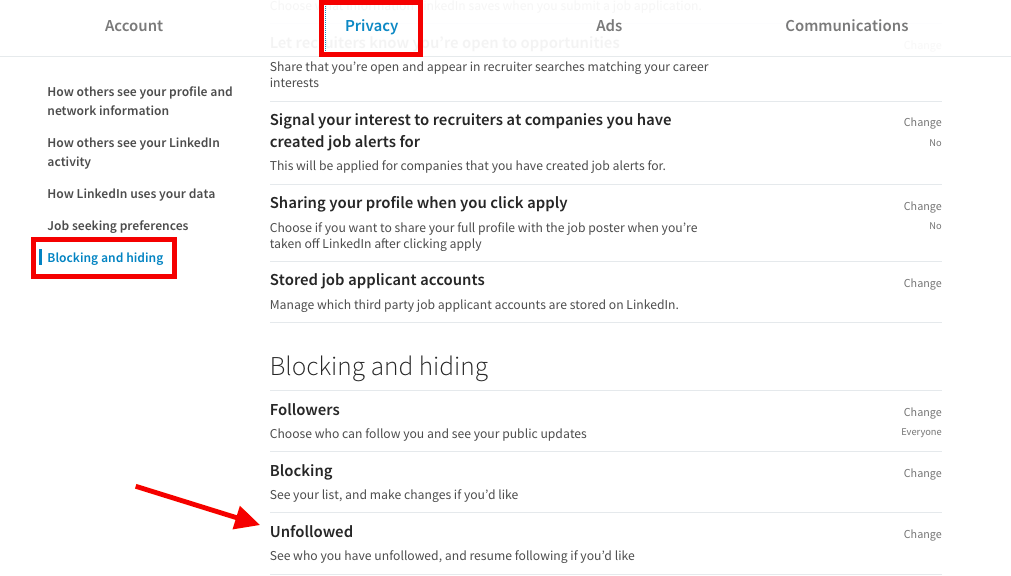This screenshot has height=576, width=1011.
Task: Select How others see your profile section
Action: [139, 101]
